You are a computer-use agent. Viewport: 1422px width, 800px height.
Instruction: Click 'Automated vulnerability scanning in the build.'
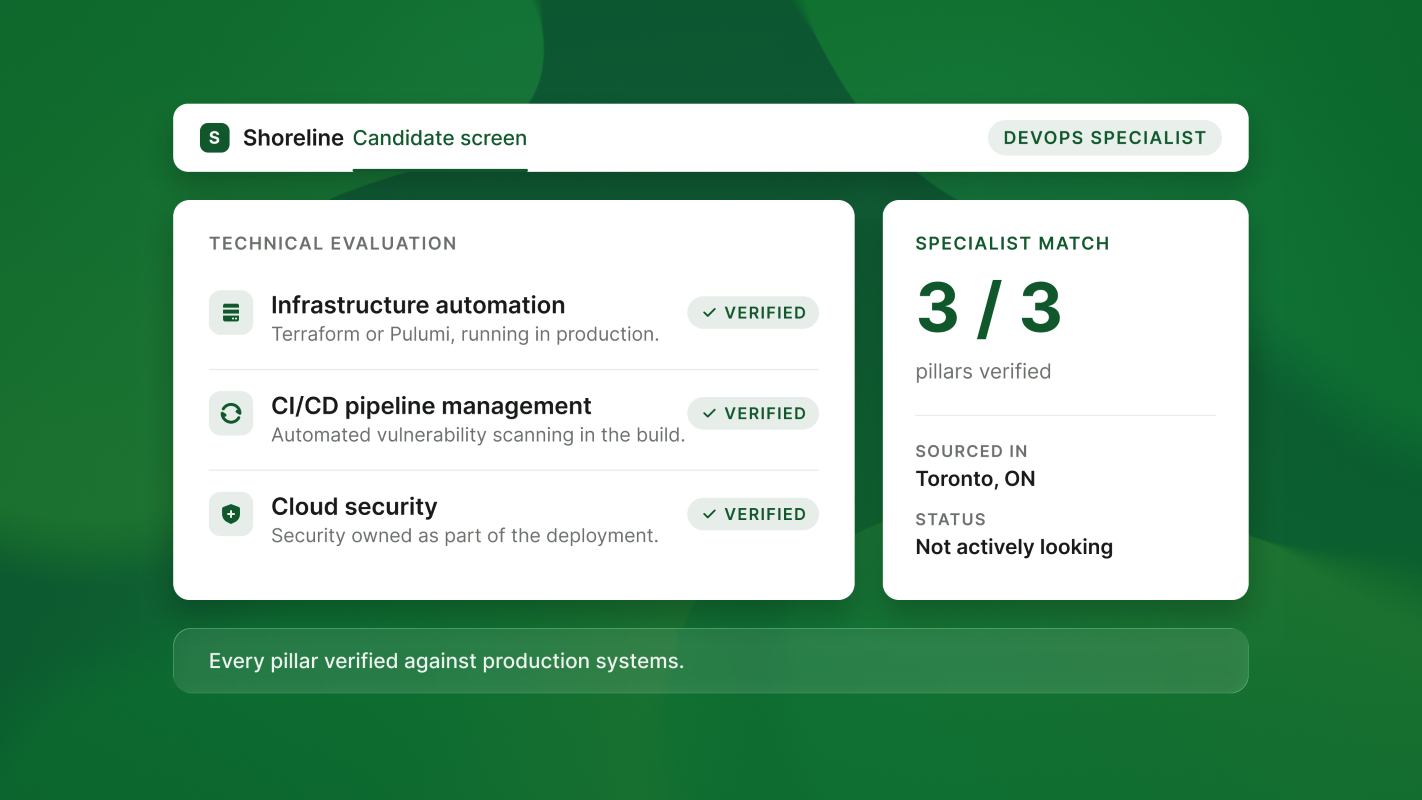click(x=478, y=435)
